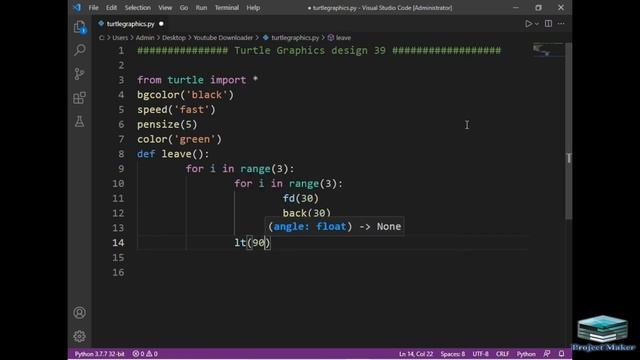The width and height of the screenshot is (640, 360).
Task: Click line number 8 in the gutter
Action: point(121,154)
